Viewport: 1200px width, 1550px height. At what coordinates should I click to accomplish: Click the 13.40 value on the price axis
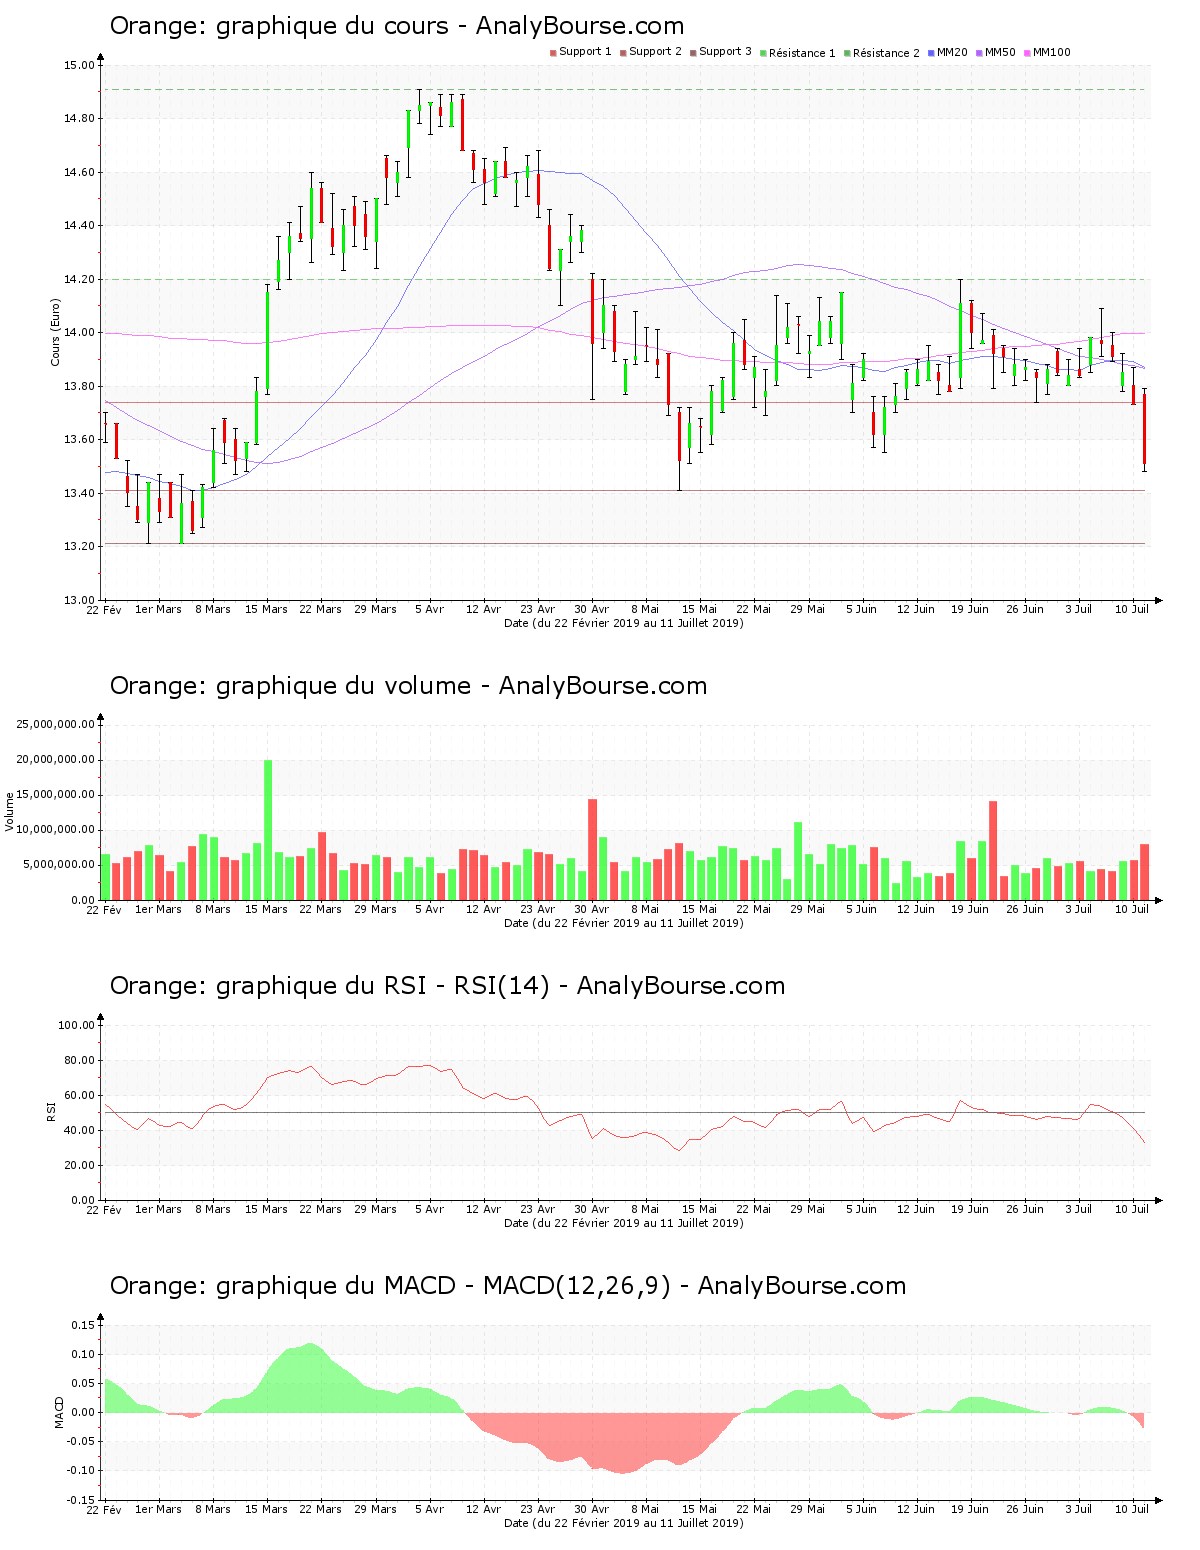(79, 494)
